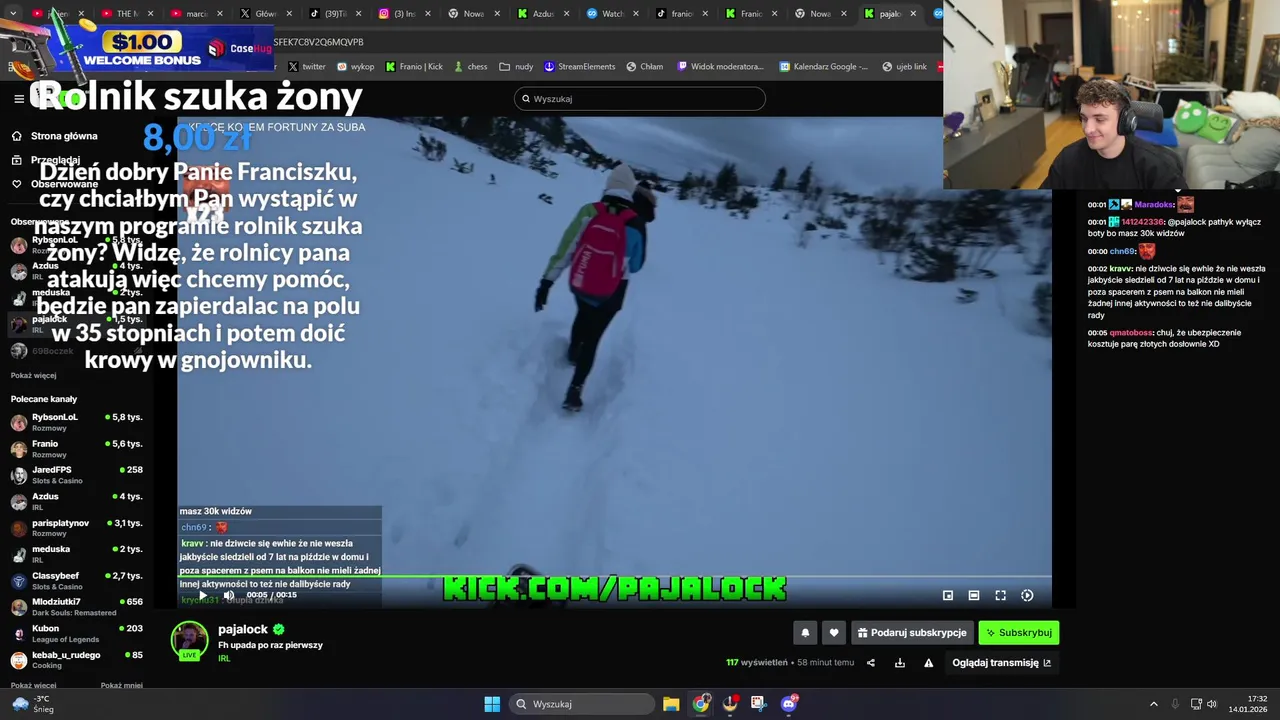Open the nudy bookmarks folder
Image resolution: width=1280 pixels, height=720 pixels.
(x=516, y=67)
